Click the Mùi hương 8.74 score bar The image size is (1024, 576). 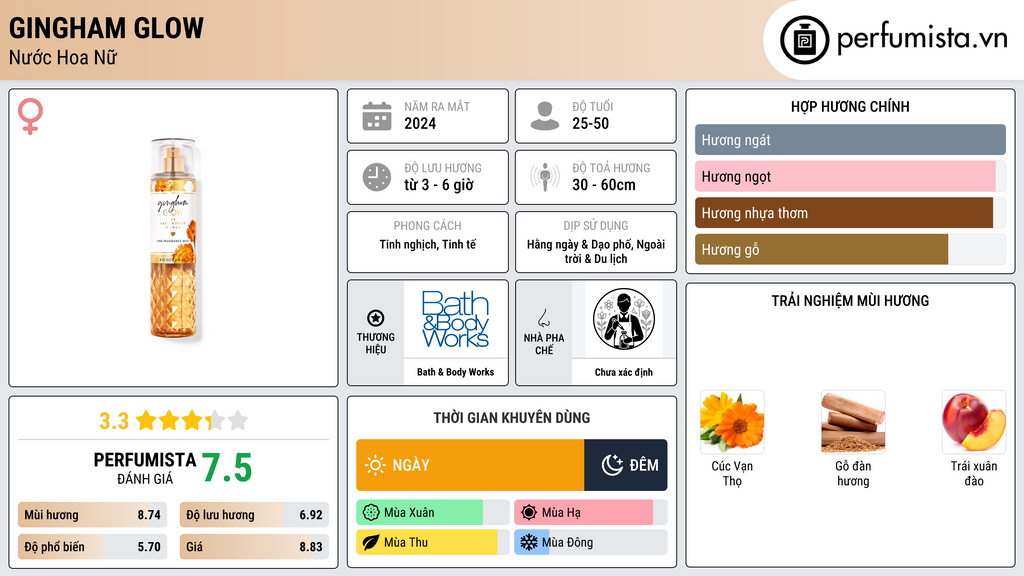point(93,515)
